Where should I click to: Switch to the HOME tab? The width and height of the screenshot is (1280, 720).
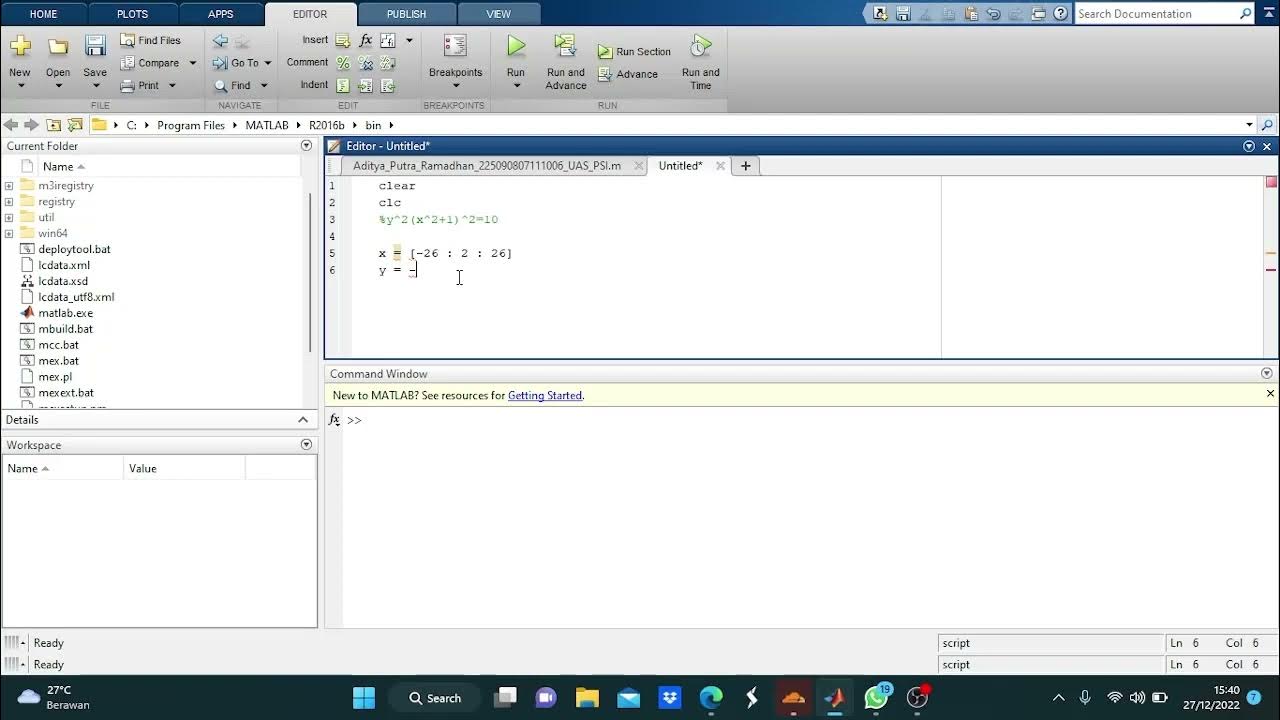(x=43, y=14)
